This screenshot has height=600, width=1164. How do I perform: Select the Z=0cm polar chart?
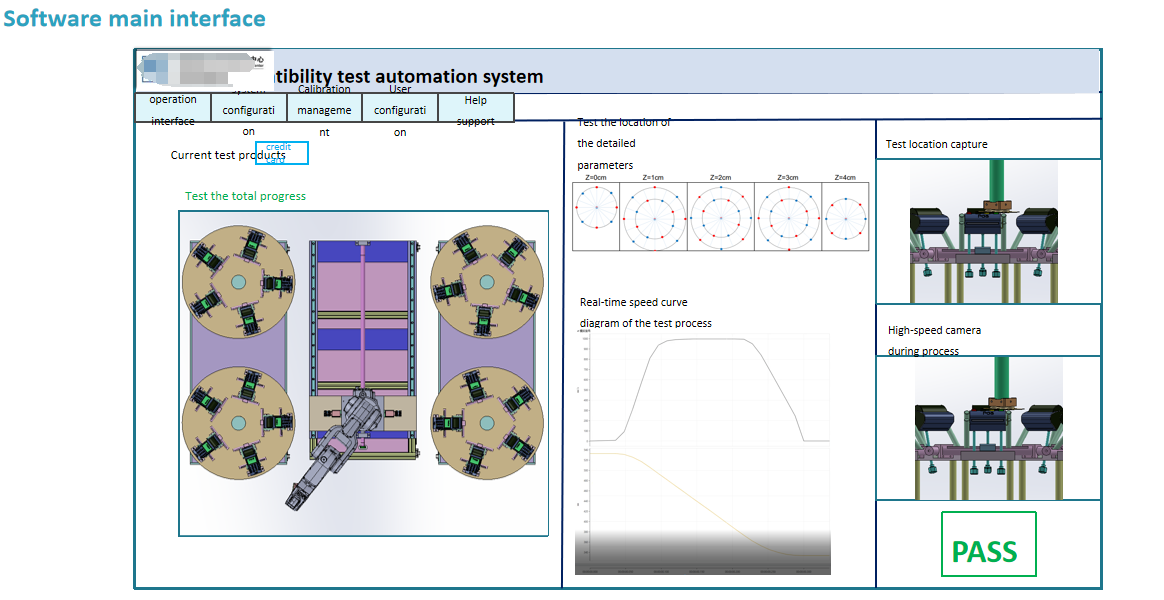pos(596,216)
